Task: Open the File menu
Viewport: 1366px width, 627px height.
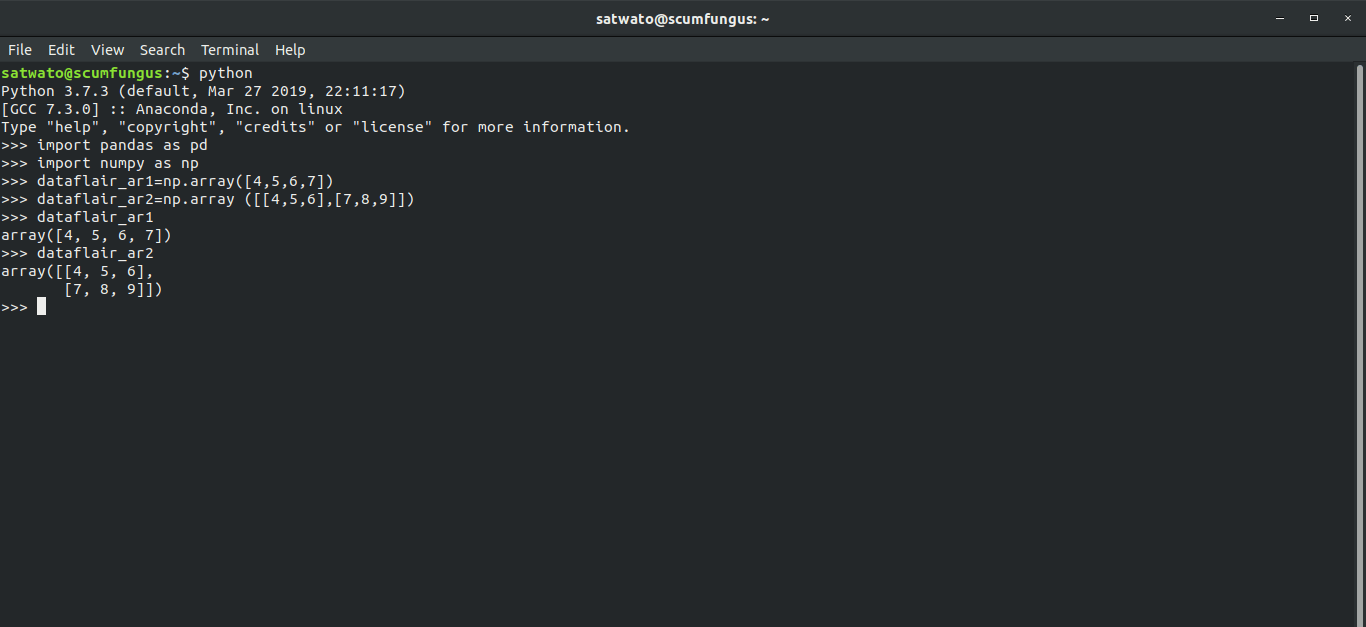Action: click(19, 49)
